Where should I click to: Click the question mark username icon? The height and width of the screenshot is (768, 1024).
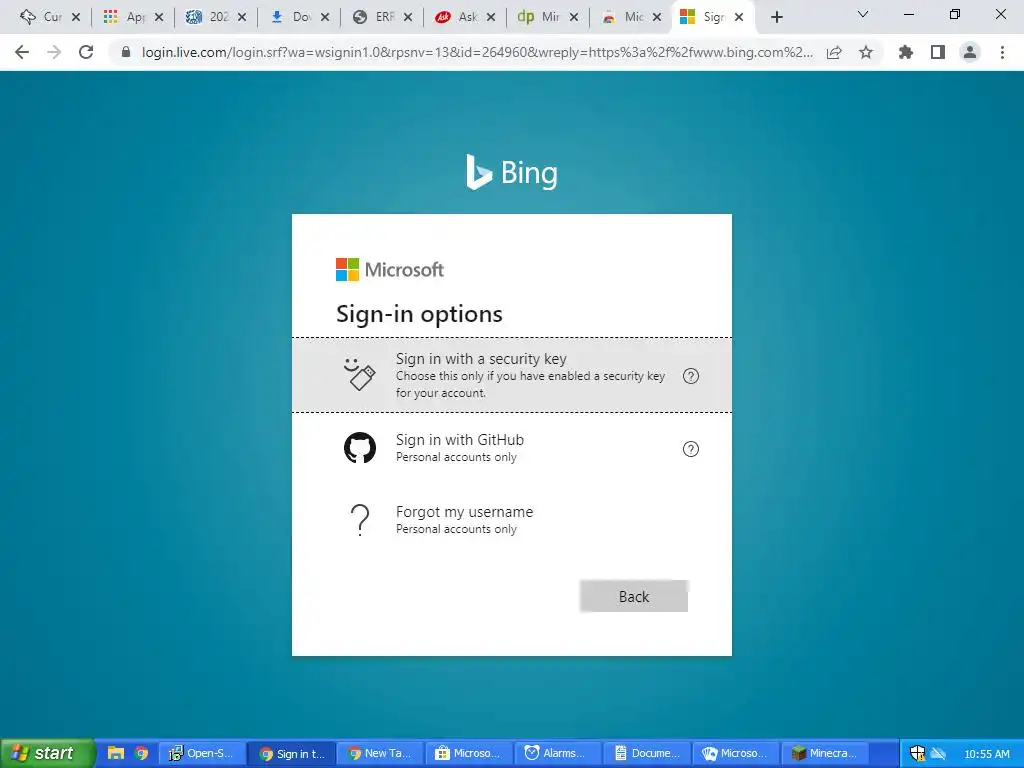(x=360, y=520)
